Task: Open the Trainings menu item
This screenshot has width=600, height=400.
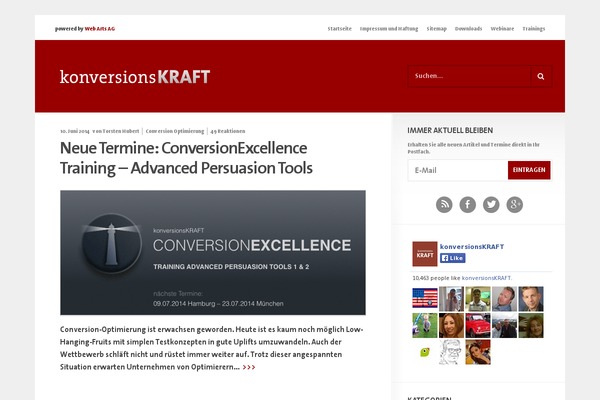Action: [533, 29]
